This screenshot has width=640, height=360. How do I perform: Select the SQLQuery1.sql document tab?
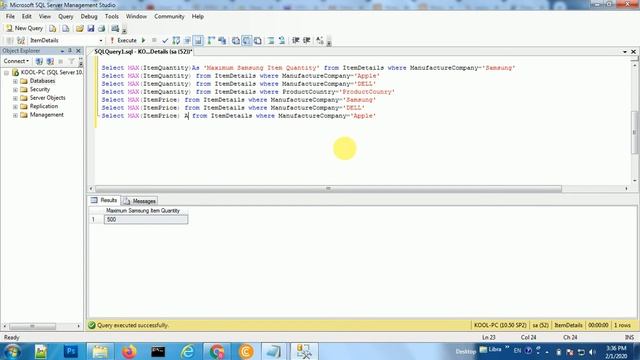point(143,52)
